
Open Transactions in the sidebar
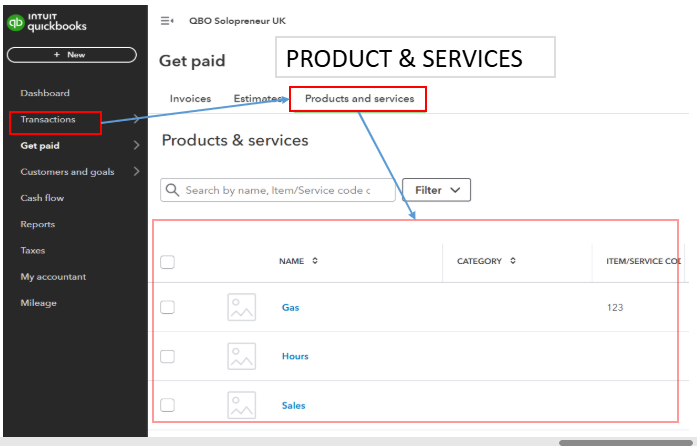point(48,119)
